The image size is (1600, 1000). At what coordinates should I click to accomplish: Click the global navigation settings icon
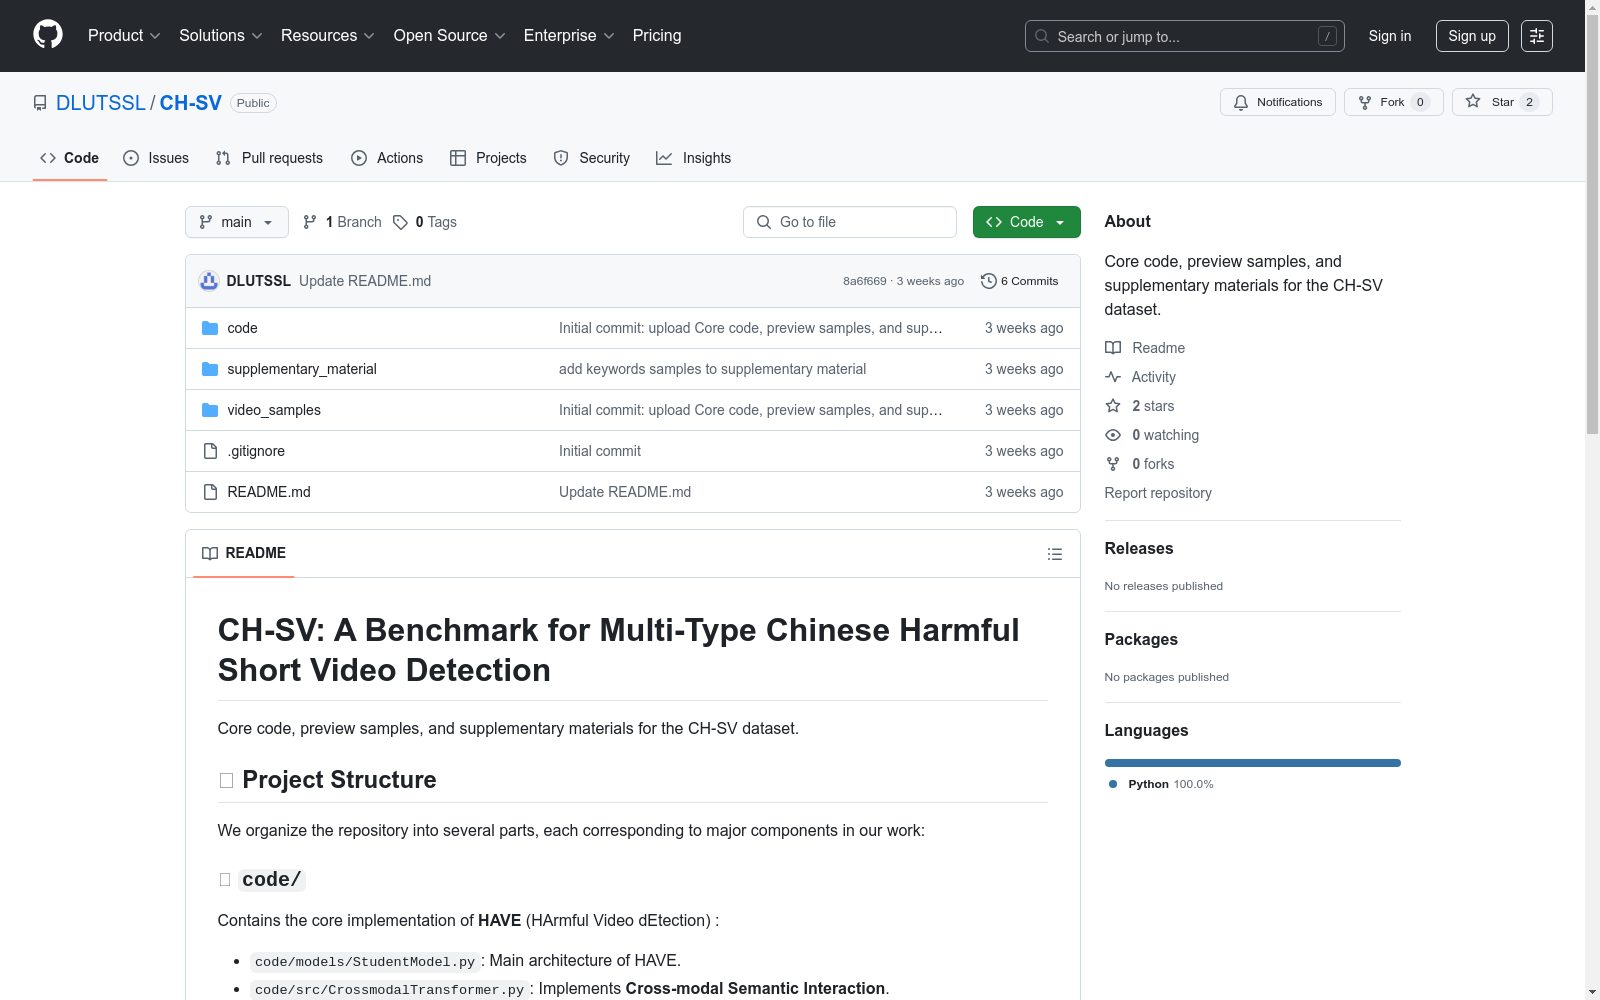point(1537,36)
